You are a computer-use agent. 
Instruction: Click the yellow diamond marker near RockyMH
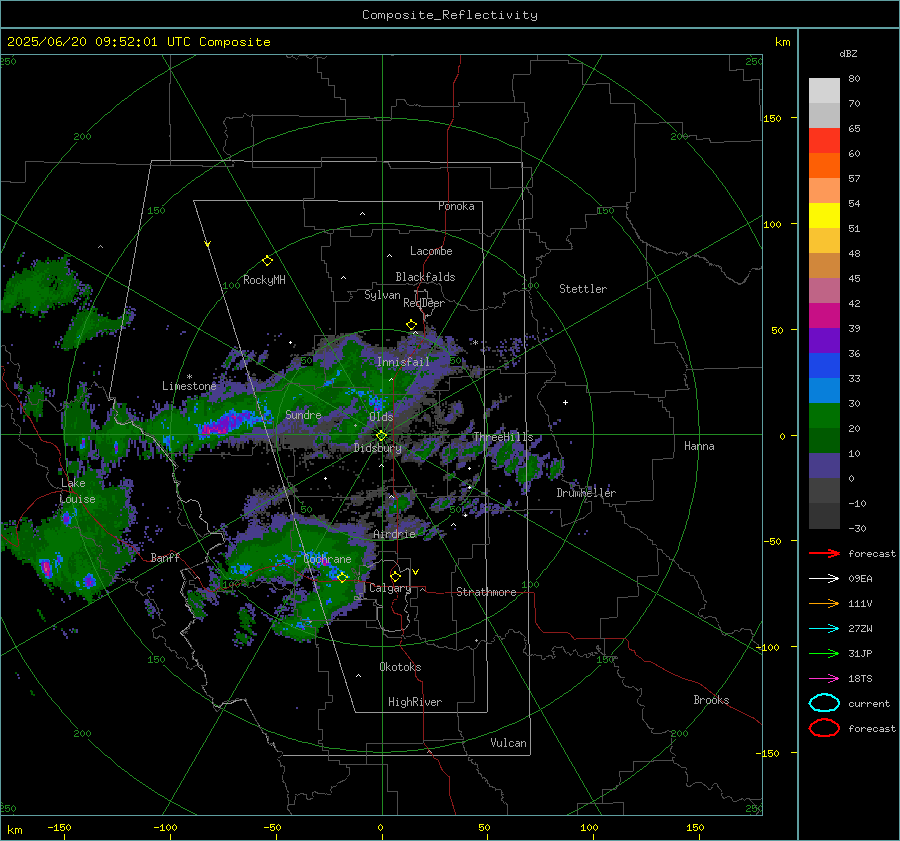(x=267, y=261)
